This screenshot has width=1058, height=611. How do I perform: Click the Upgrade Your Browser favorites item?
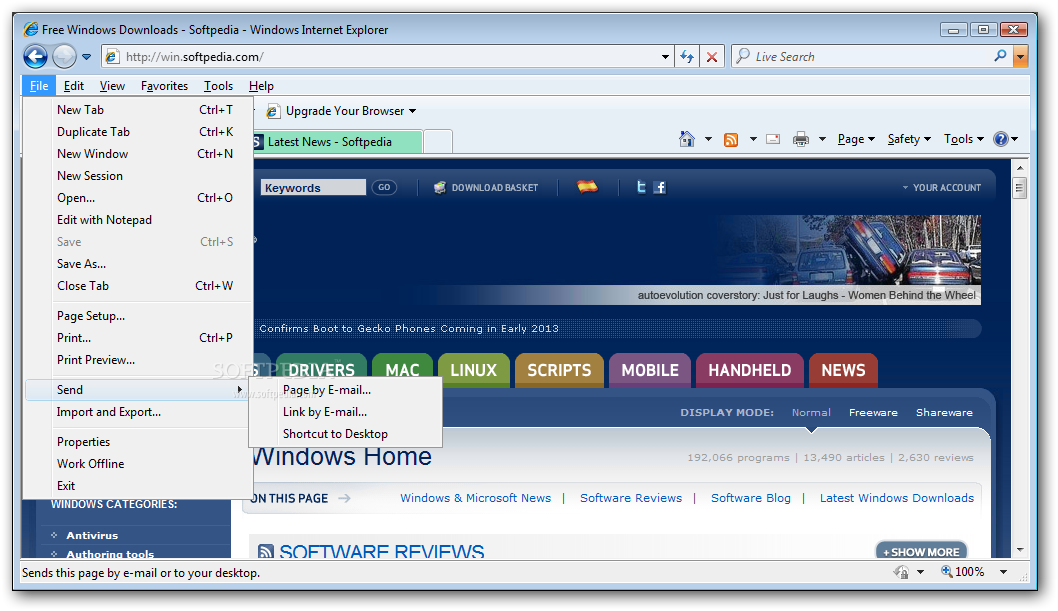click(341, 111)
